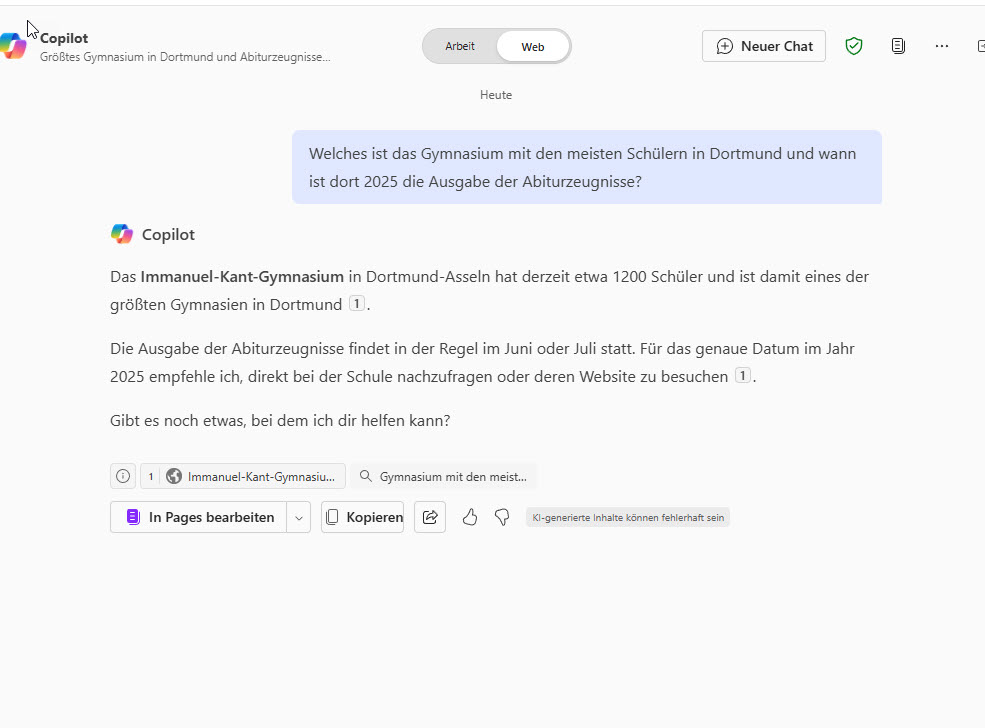Click the user question message bubble

point(586,167)
